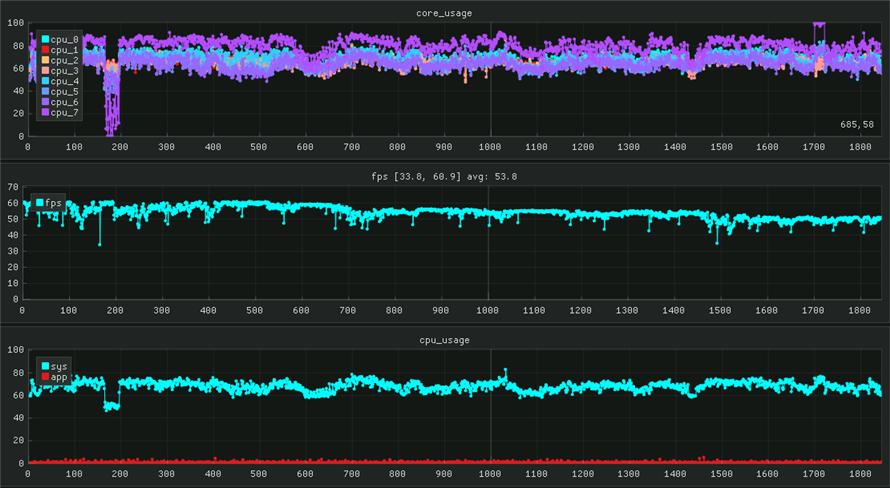Toggle the cpu_6 legend entry

click(x=58, y=103)
